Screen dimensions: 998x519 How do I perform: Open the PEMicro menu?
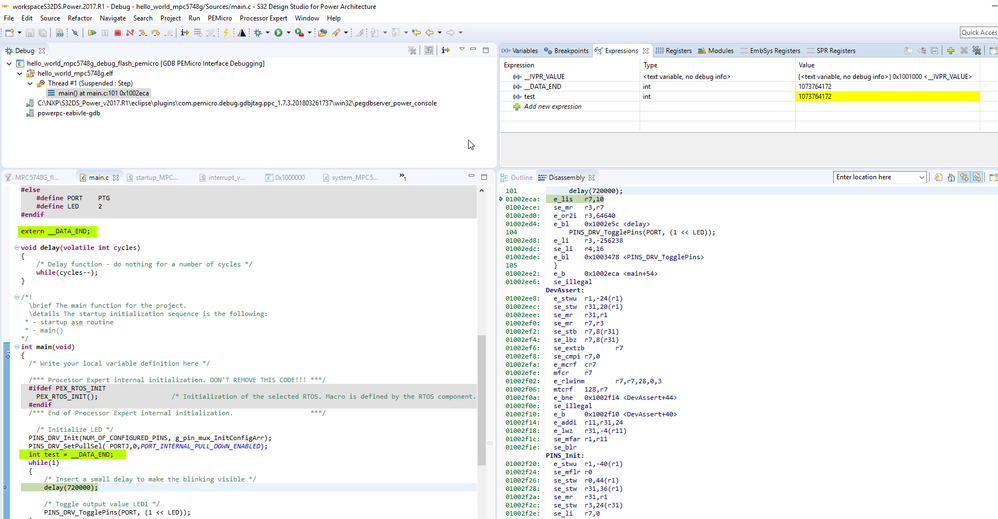[219, 18]
